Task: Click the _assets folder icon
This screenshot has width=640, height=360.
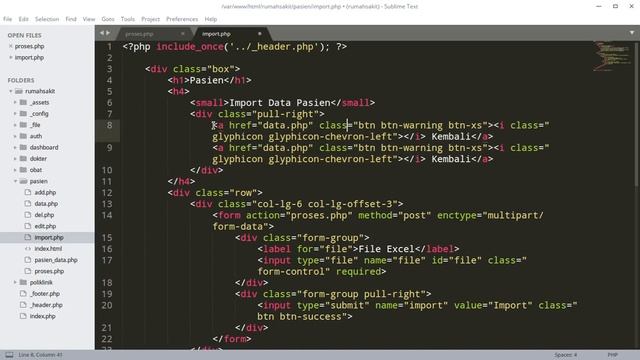Action: pyautogui.click(x=23, y=102)
